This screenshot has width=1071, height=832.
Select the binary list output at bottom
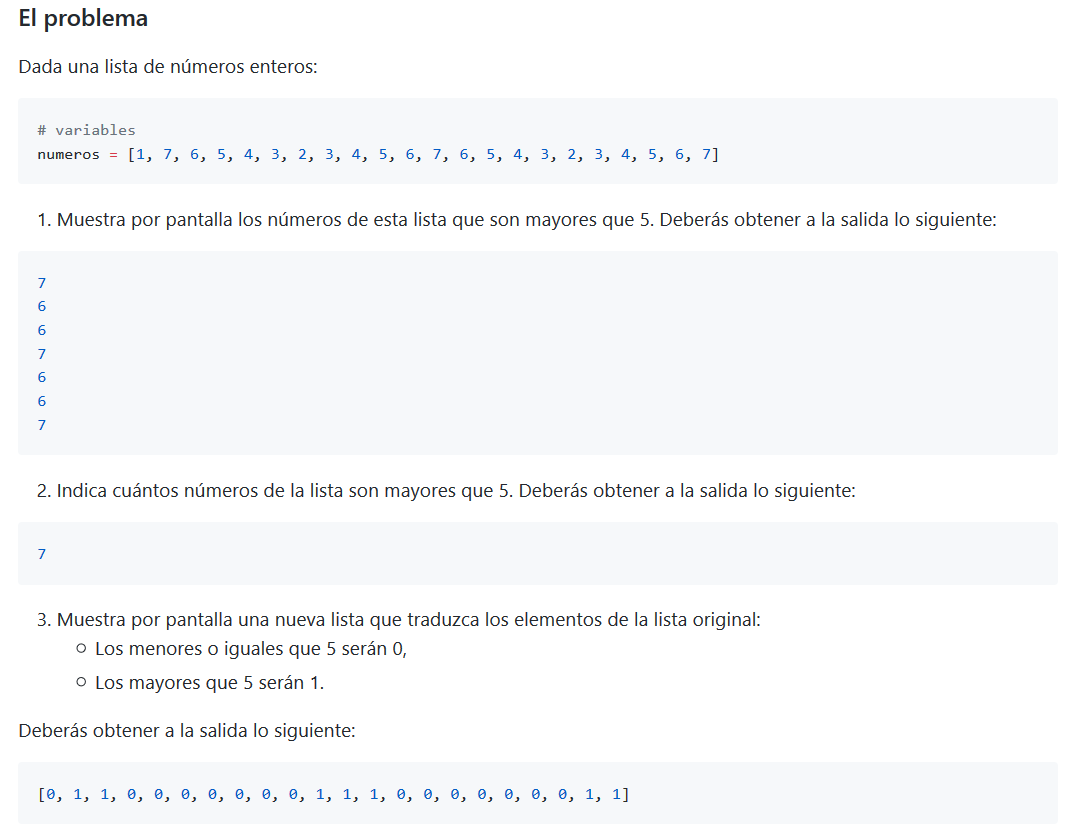click(330, 794)
